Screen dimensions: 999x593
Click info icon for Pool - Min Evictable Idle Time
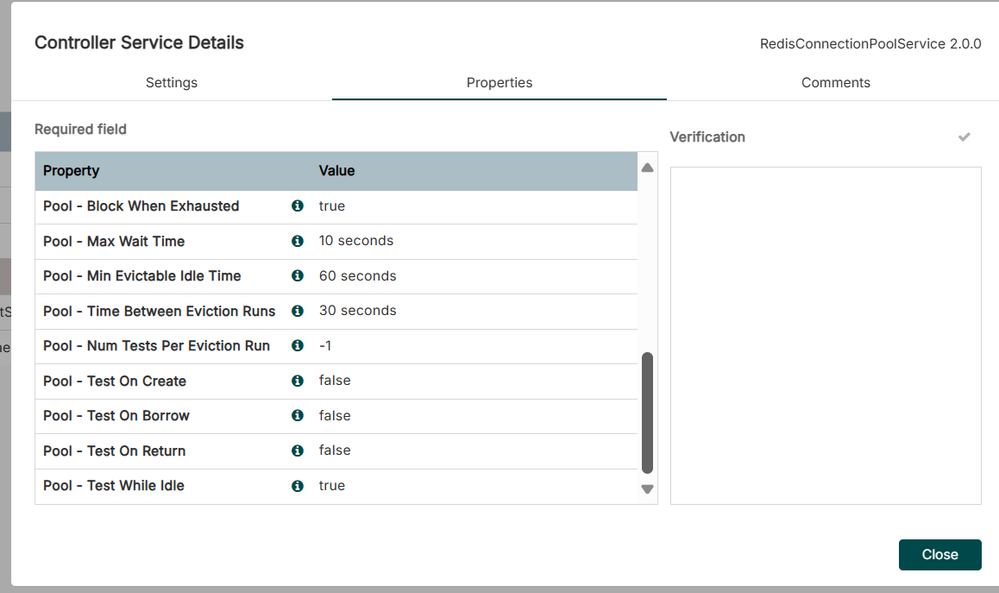297,276
